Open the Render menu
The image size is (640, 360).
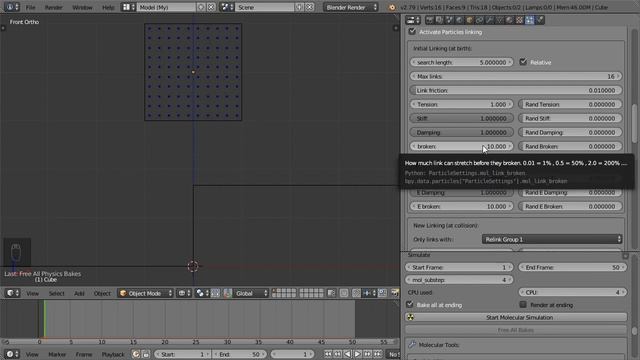pos(53,7)
